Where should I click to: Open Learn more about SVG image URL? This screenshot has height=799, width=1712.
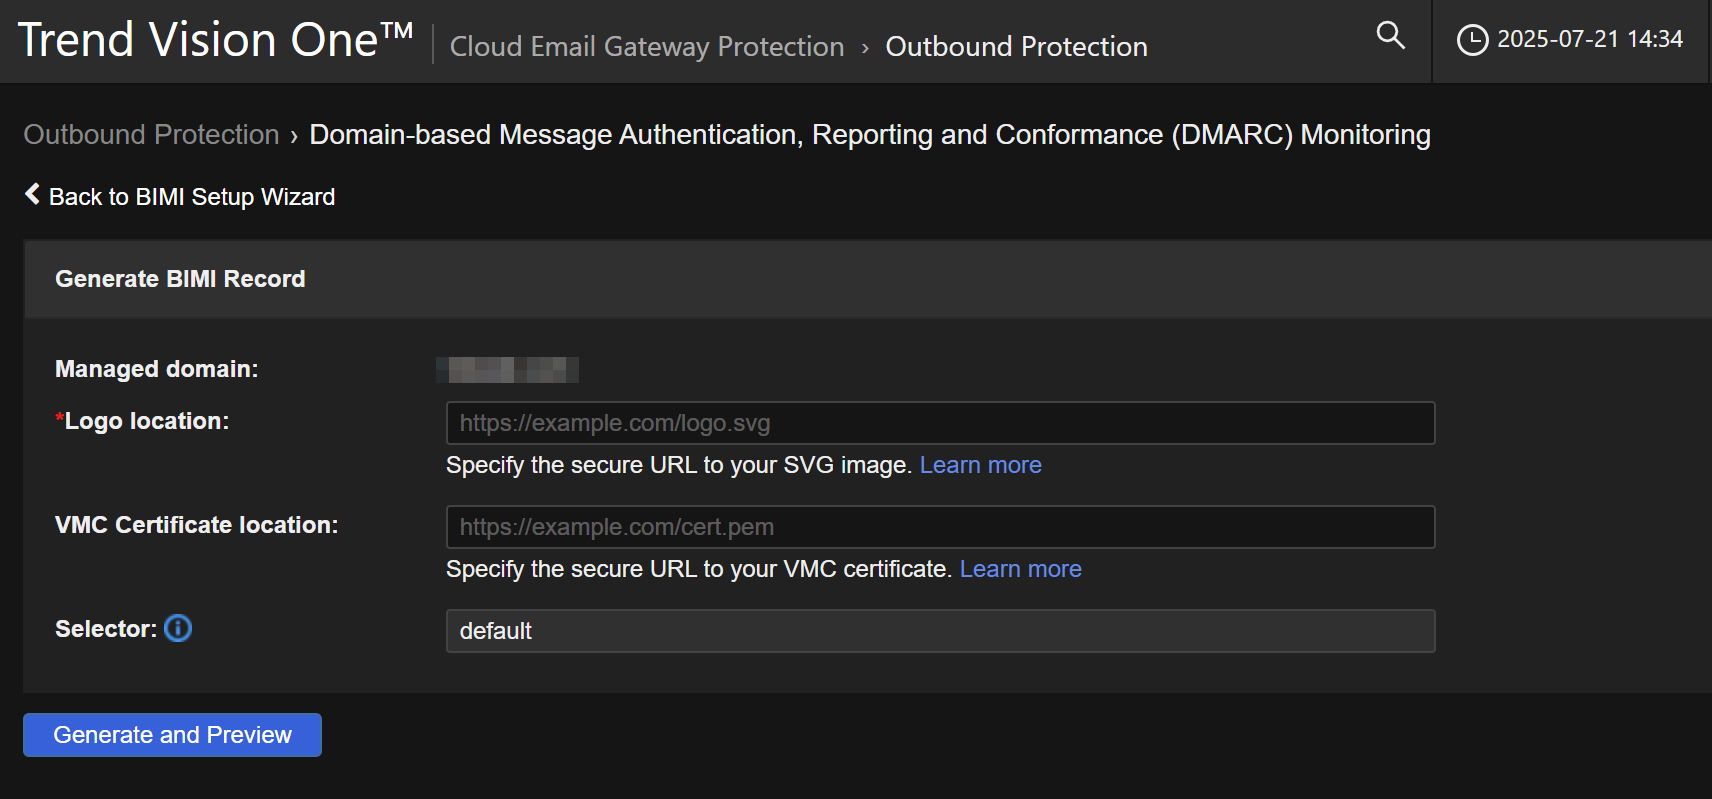(980, 465)
